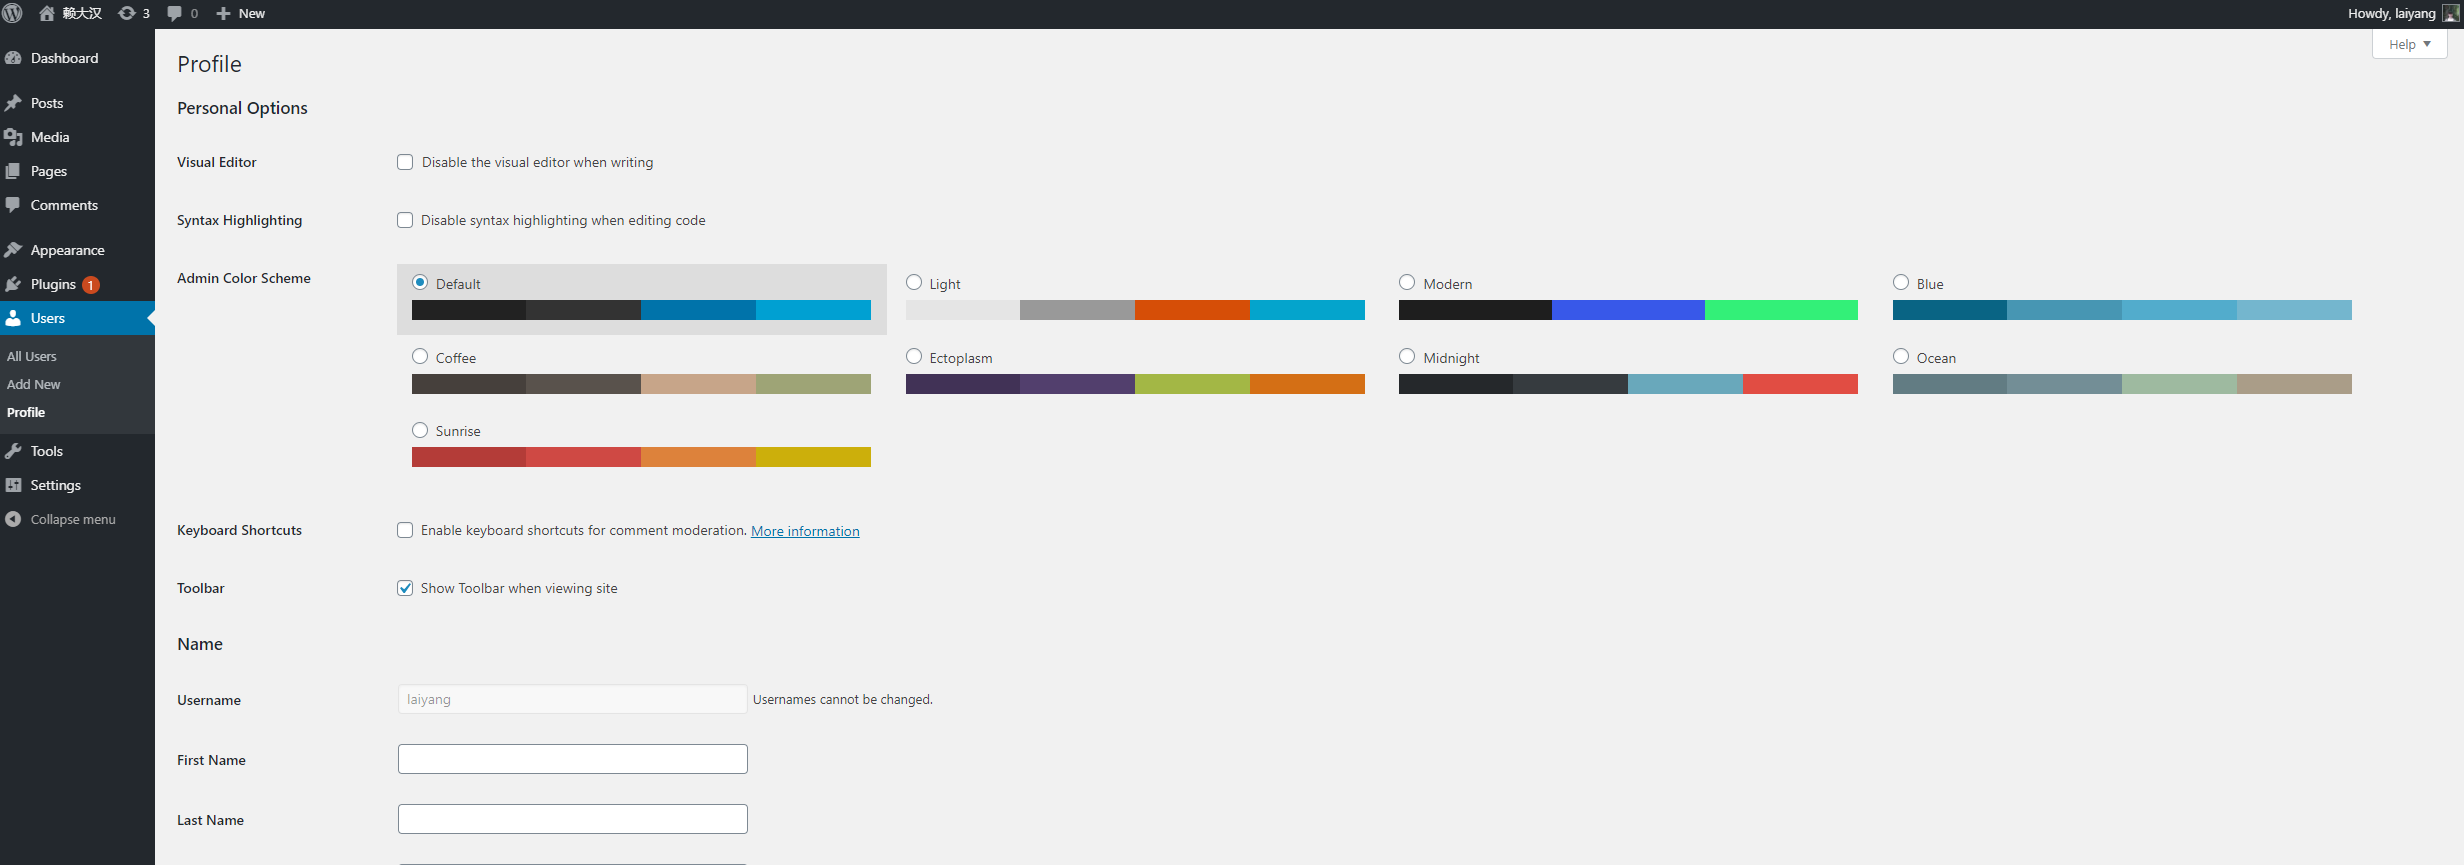Click the Default scheme color swatch bar
Image resolution: width=2464 pixels, height=865 pixels.
pos(641,310)
